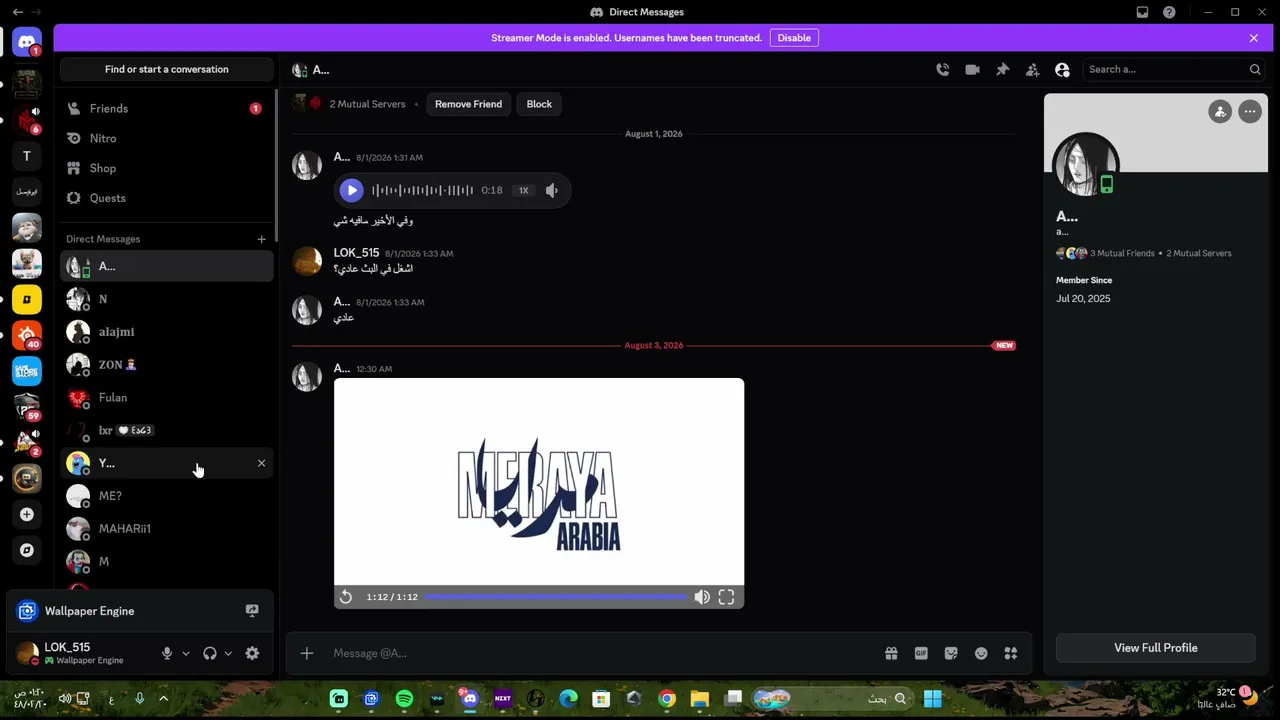
Task: Open Nitro page
Action: pos(166,138)
